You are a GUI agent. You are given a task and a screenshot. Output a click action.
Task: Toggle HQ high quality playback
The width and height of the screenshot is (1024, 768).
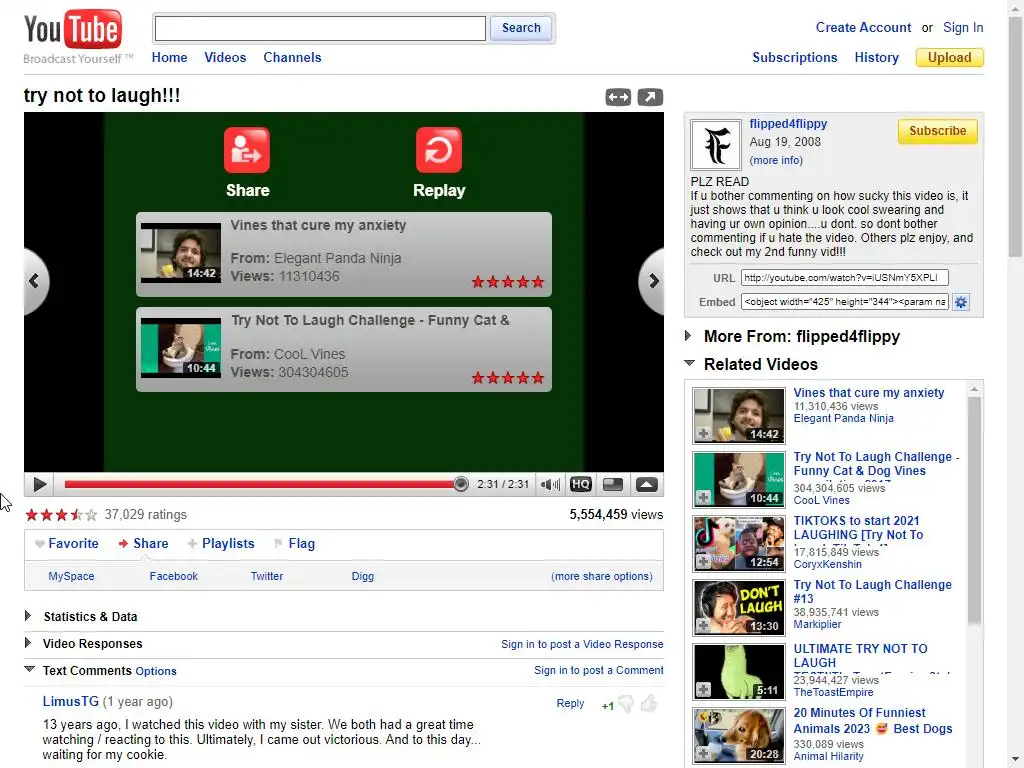point(581,485)
